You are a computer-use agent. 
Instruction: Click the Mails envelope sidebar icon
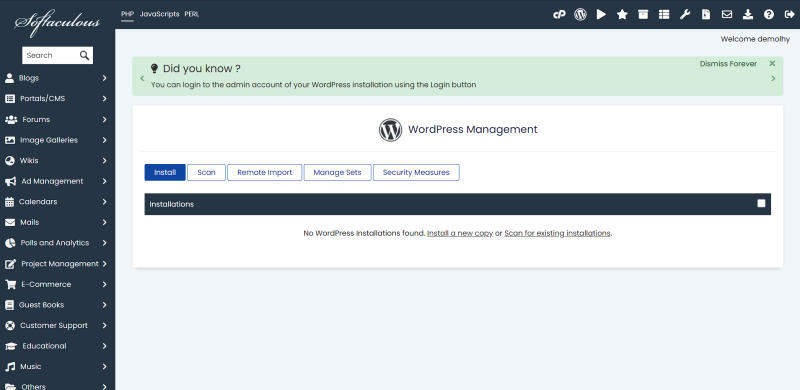click(x=10, y=223)
